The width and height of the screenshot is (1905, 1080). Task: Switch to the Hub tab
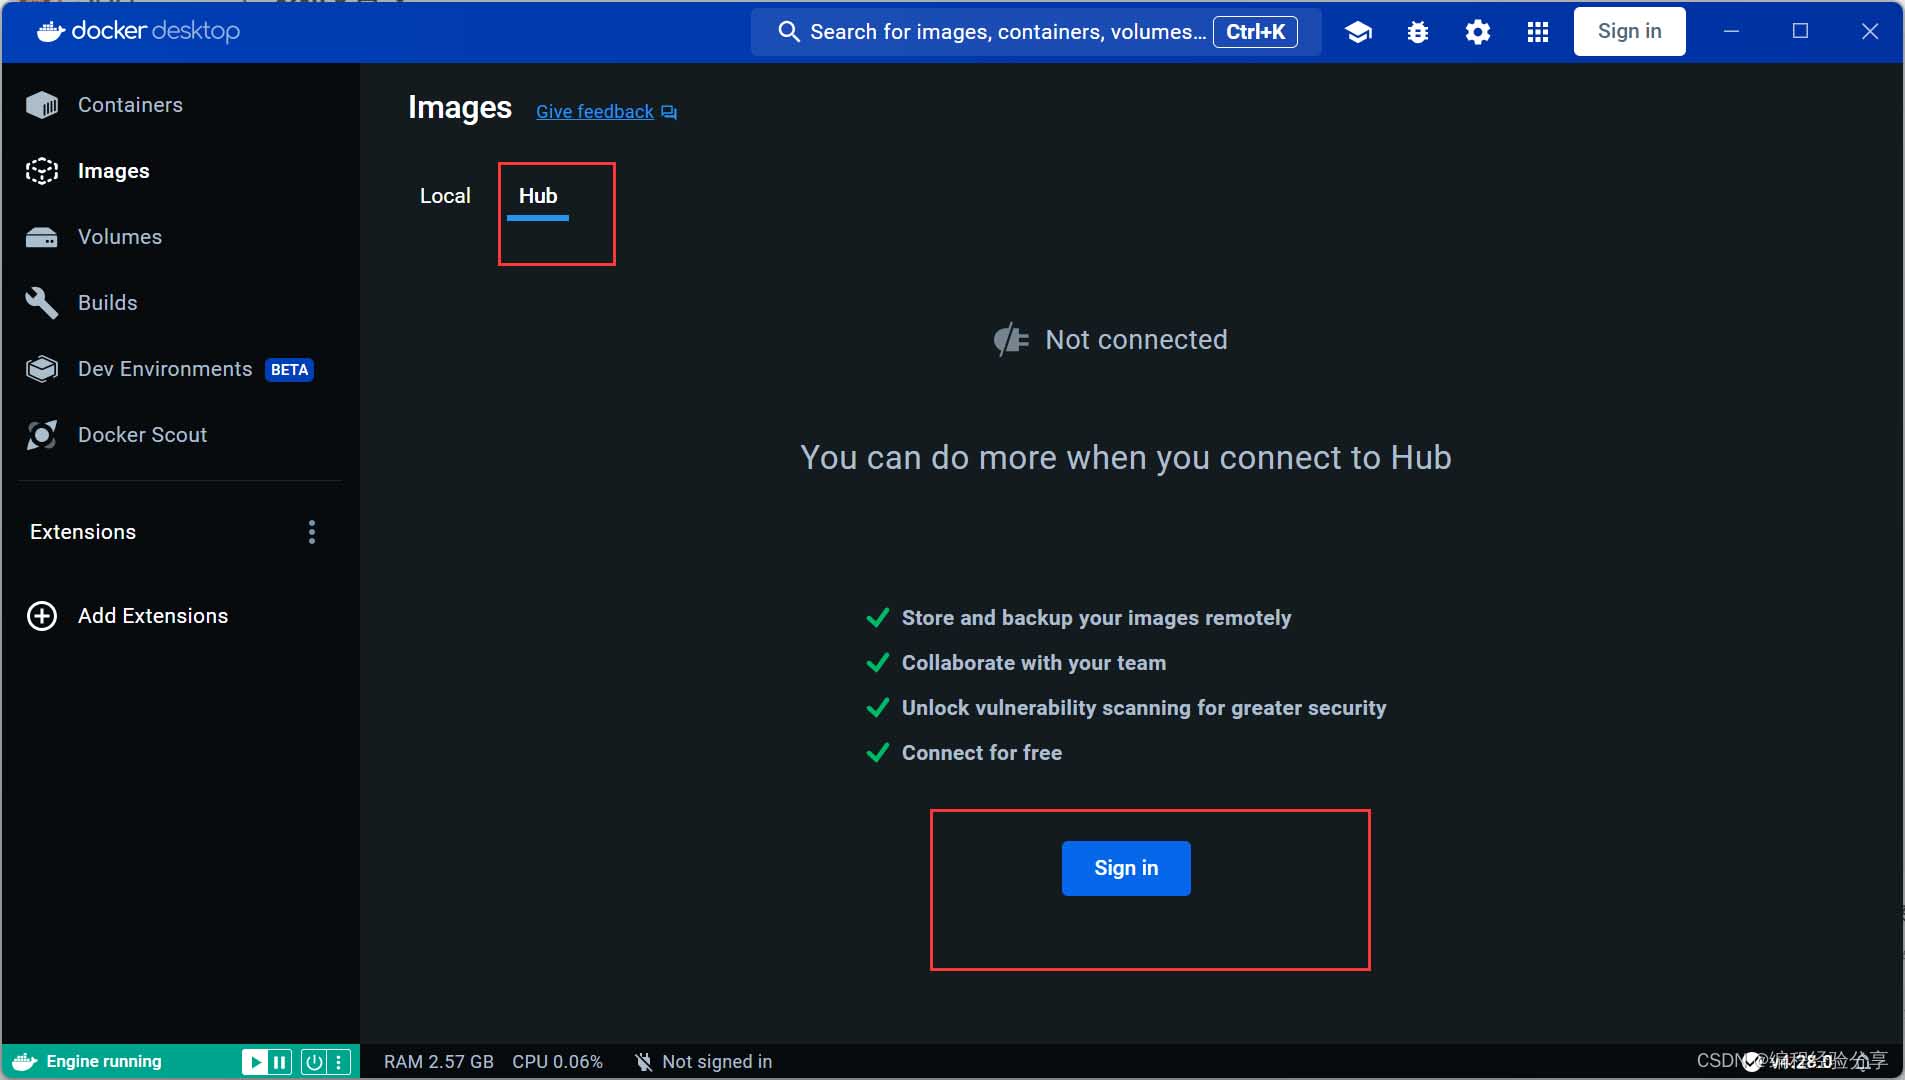[x=538, y=196]
